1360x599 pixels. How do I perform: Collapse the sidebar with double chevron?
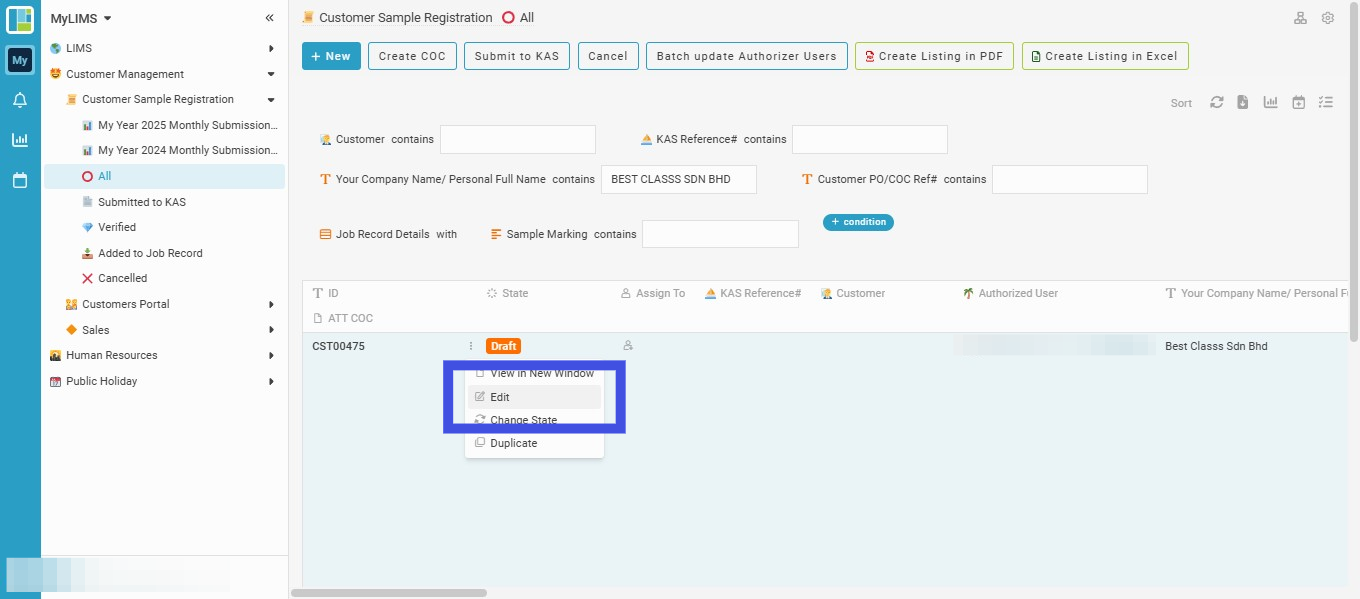point(269,18)
